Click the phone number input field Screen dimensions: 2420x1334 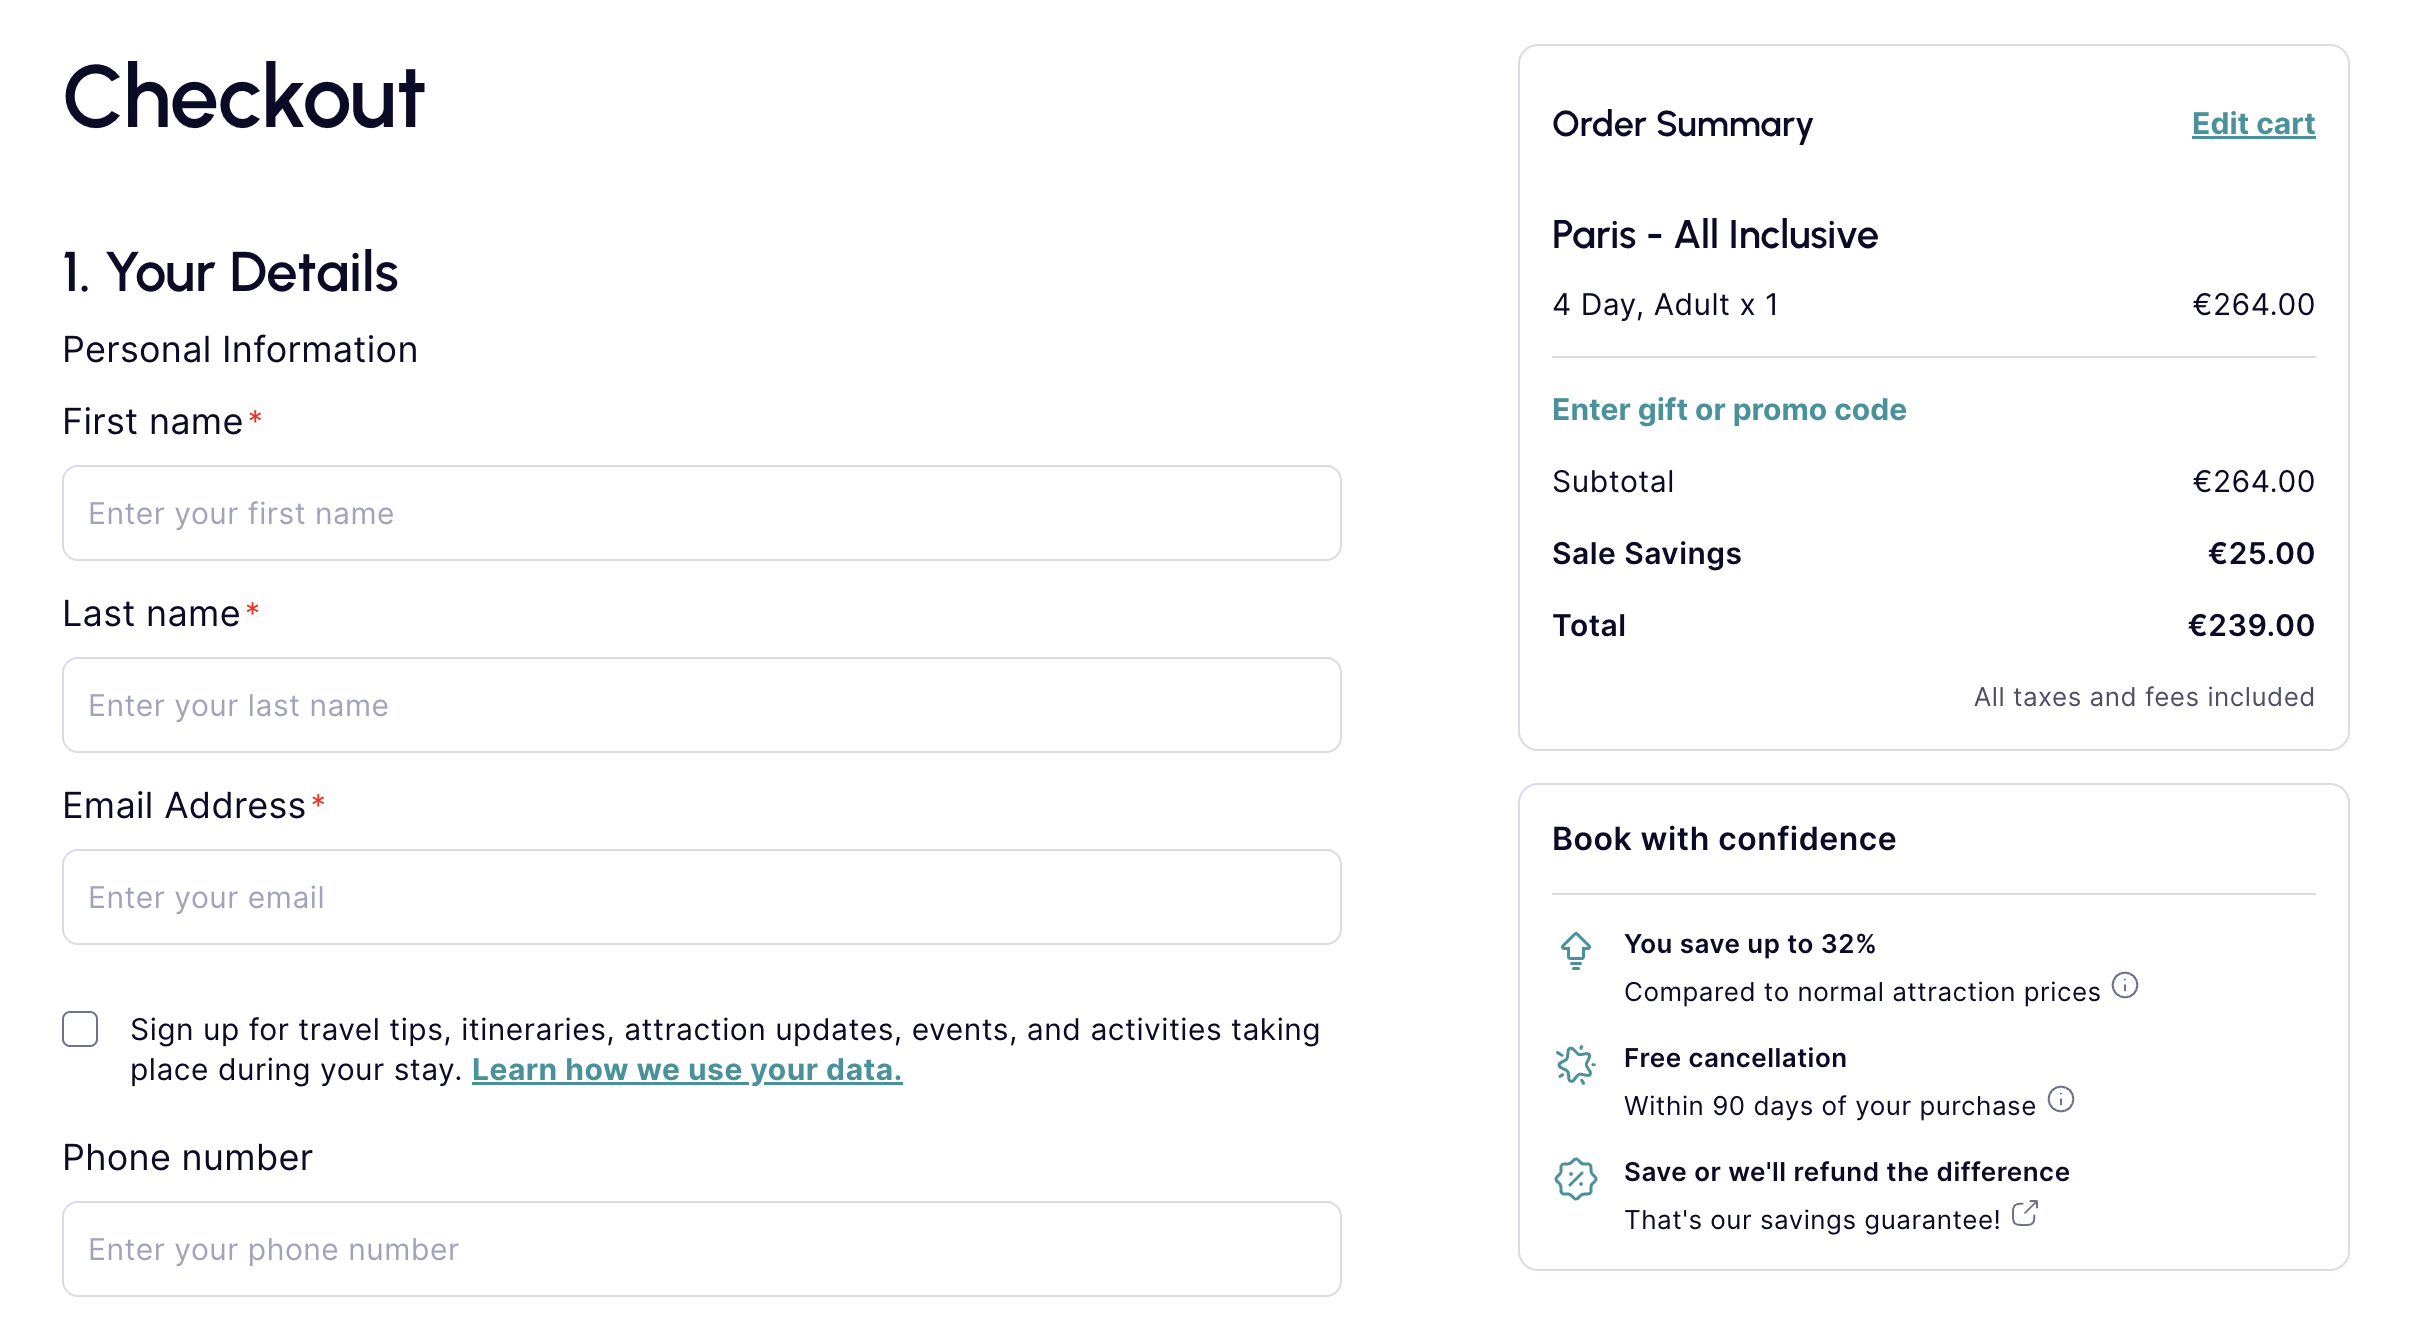[x=702, y=1249]
